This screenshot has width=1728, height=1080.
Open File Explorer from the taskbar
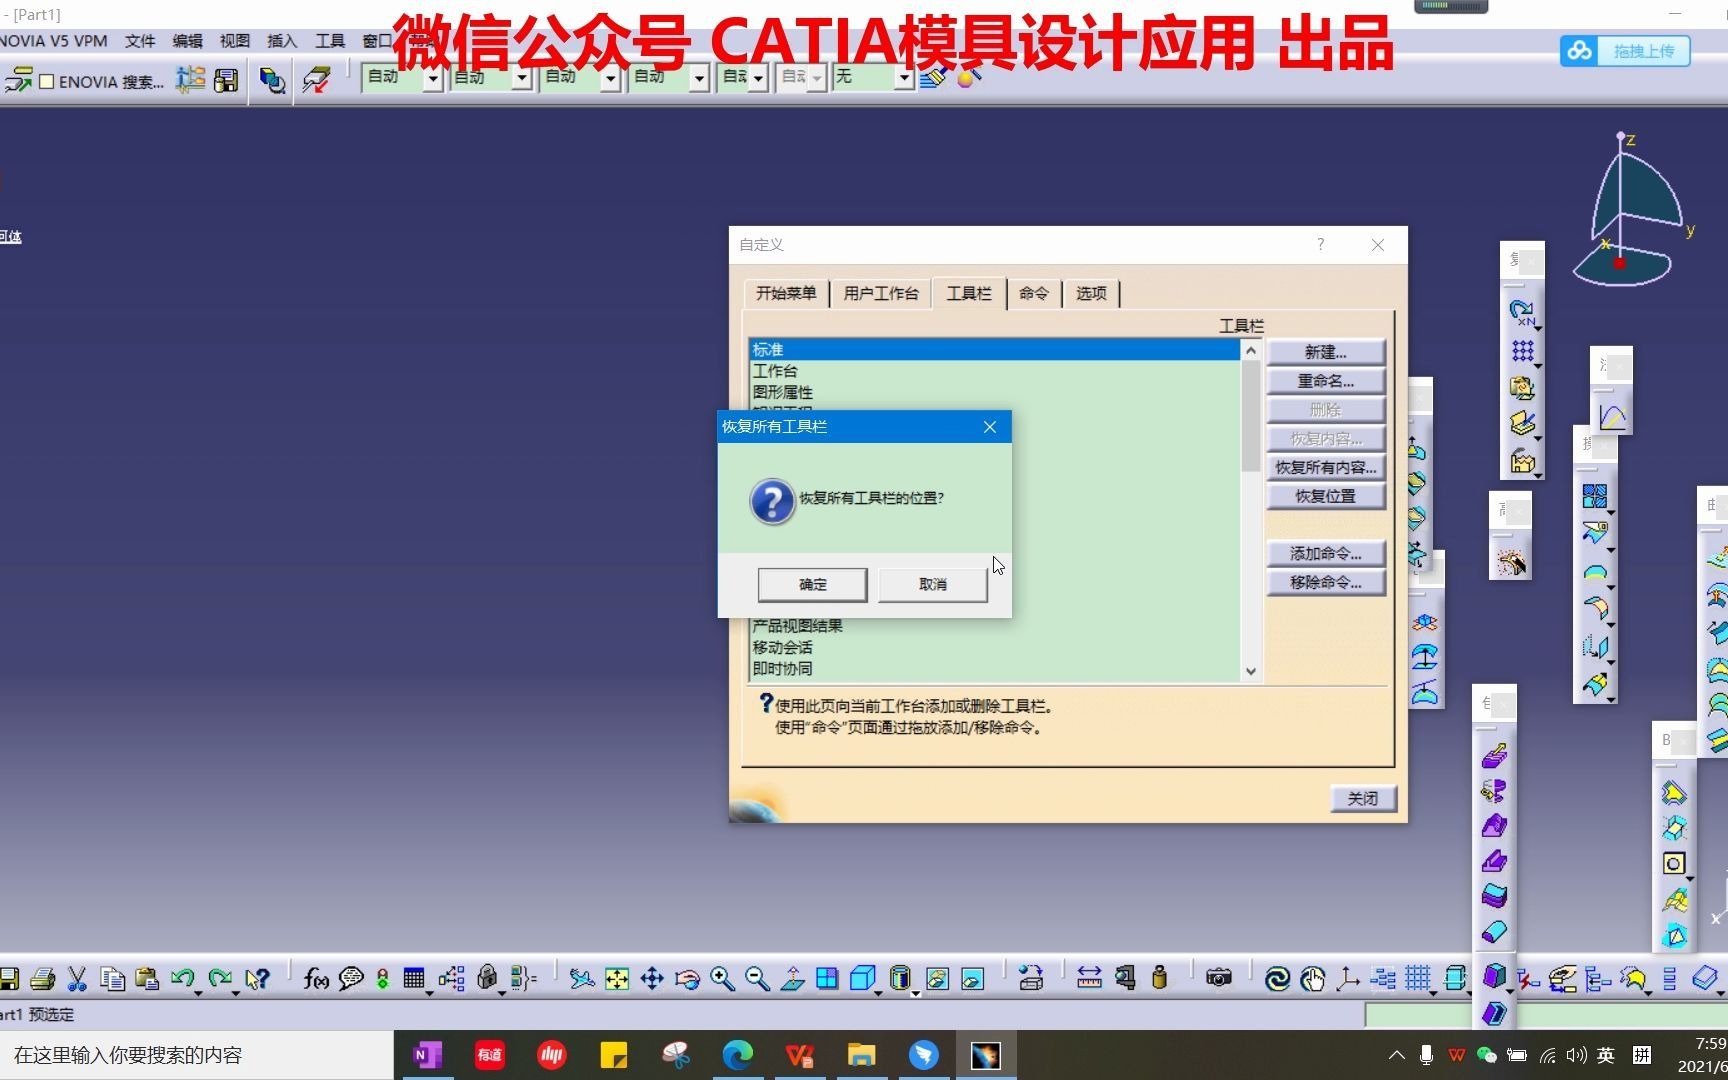point(861,1055)
